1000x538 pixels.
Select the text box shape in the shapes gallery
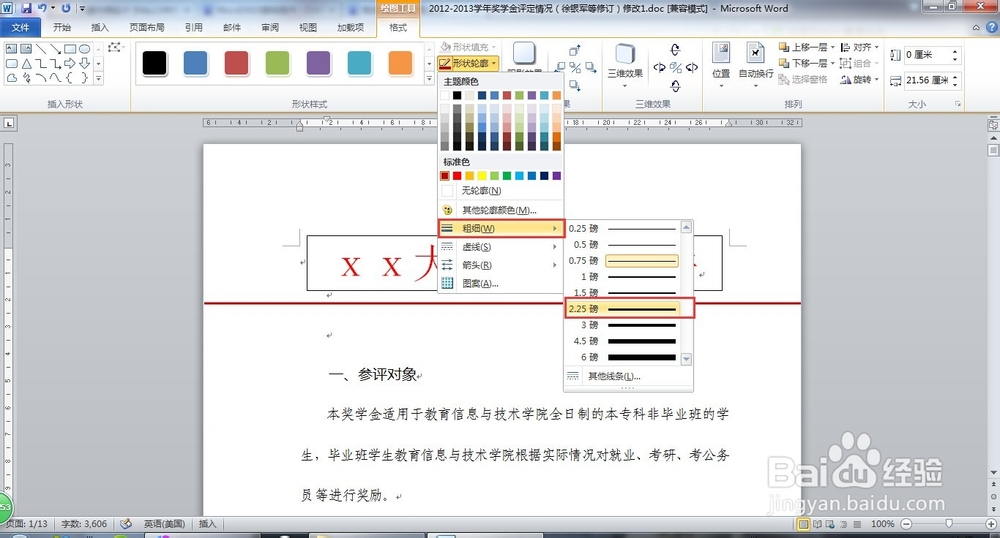pyautogui.click(x=11, y=48)
